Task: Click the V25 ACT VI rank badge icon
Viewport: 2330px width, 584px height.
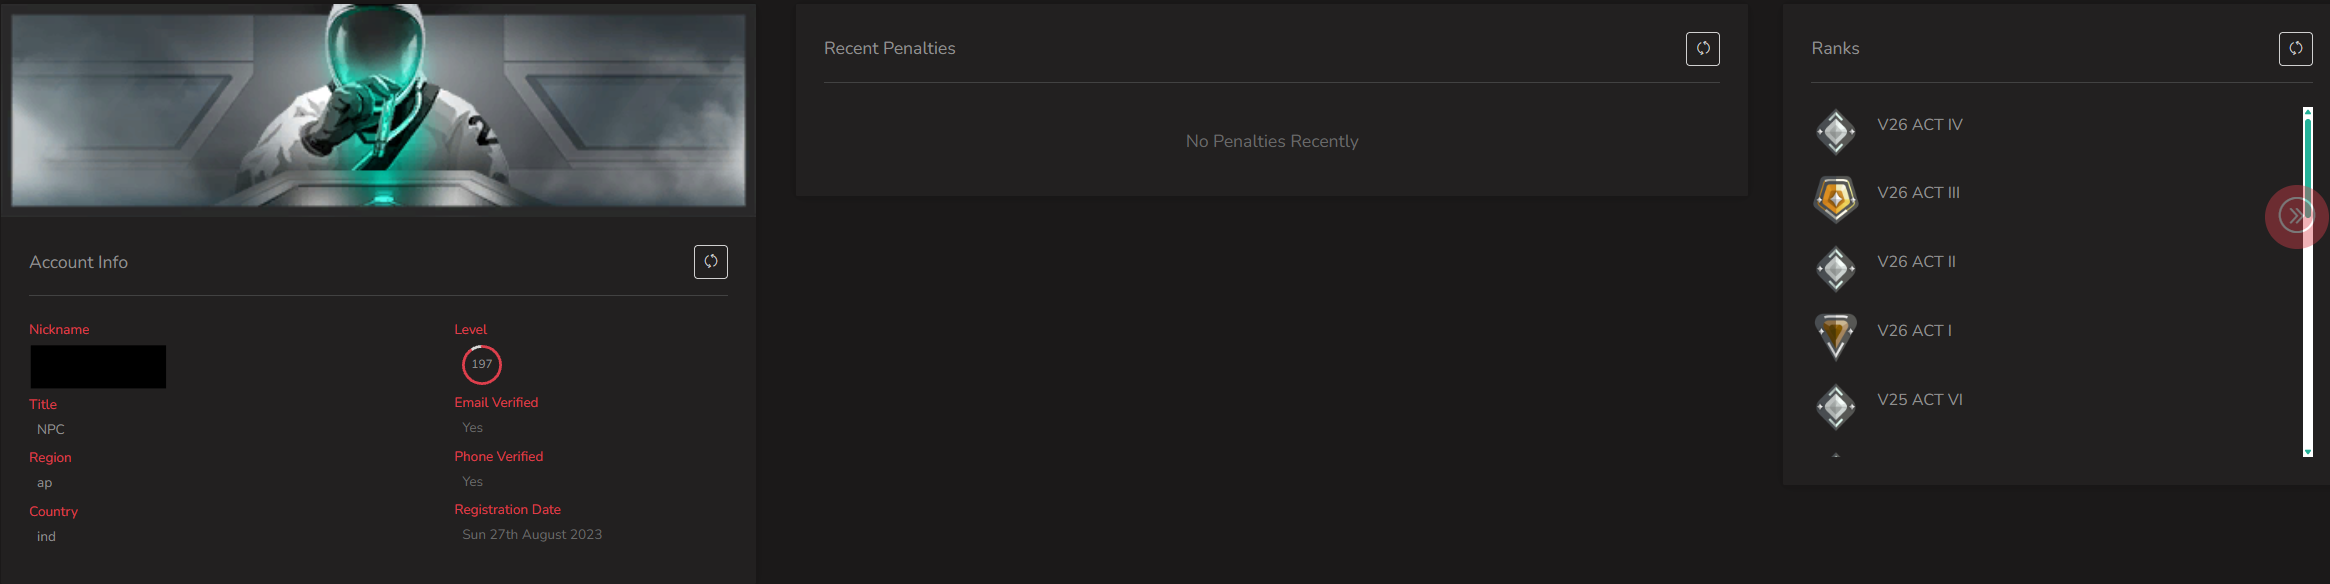Action: pyautogui.click(x=1836, y=406)
